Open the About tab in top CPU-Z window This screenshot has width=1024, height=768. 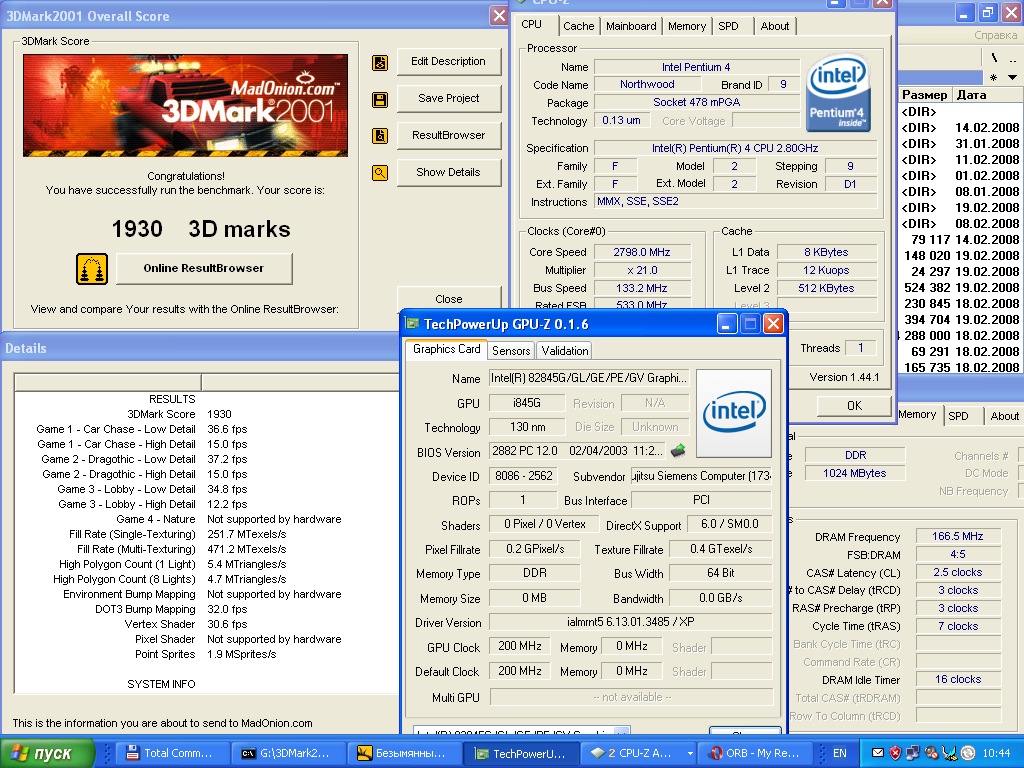[775, 26]
